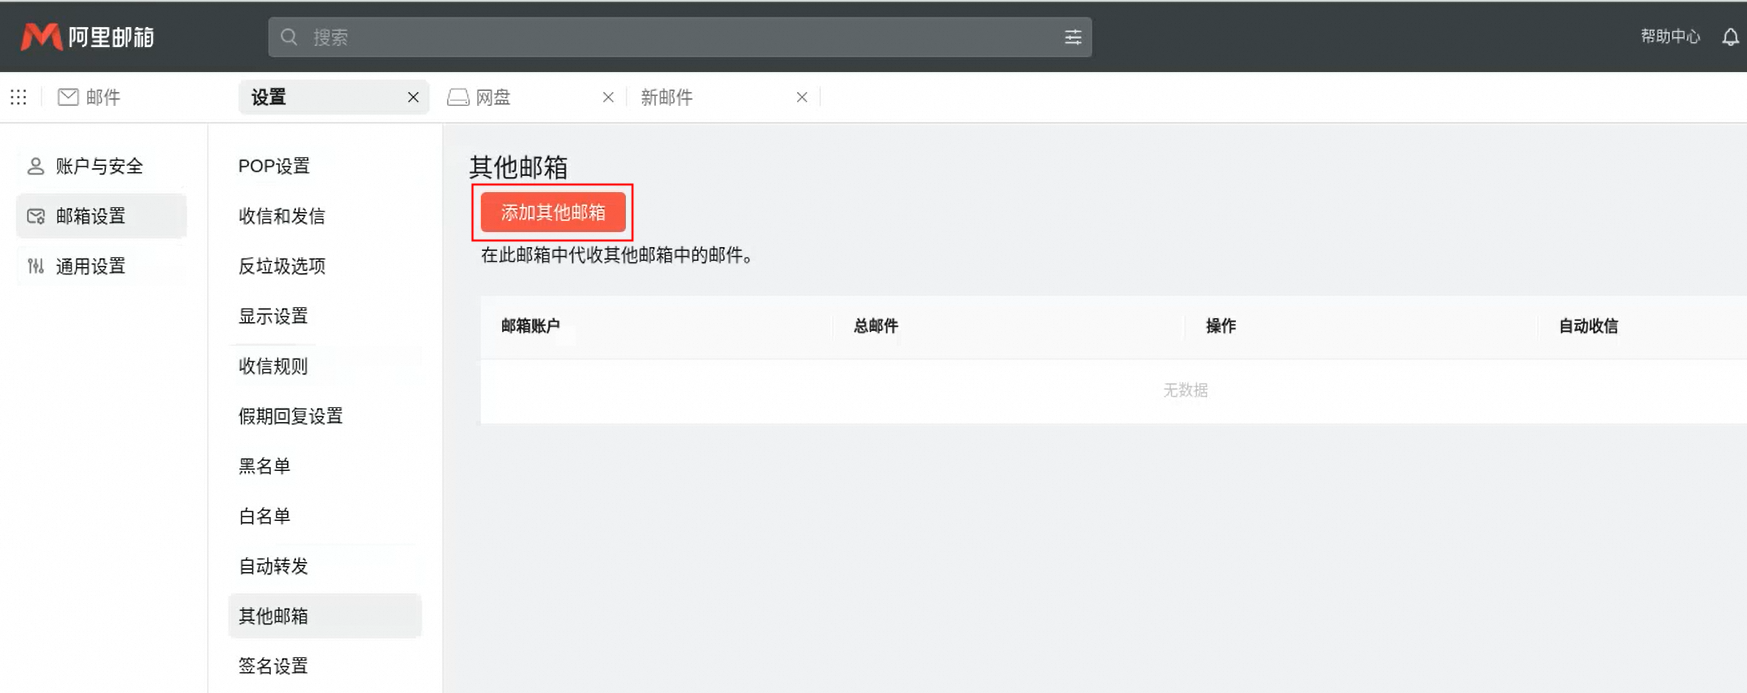Viewport: 1747px width, 693px height.
Task: Close the 网盘 tab
Action: click(608, 97)
